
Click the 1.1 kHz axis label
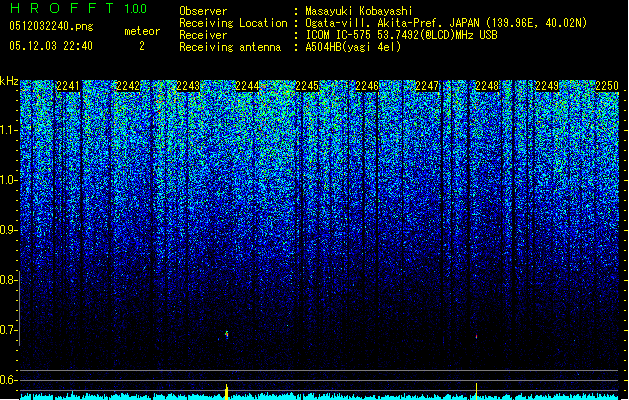[9, 130]
